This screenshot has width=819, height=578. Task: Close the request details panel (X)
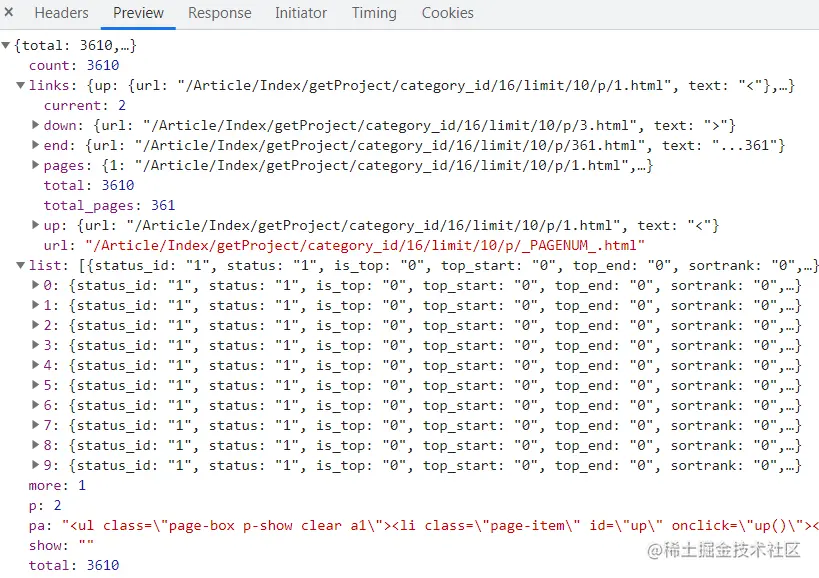(9, 11)
